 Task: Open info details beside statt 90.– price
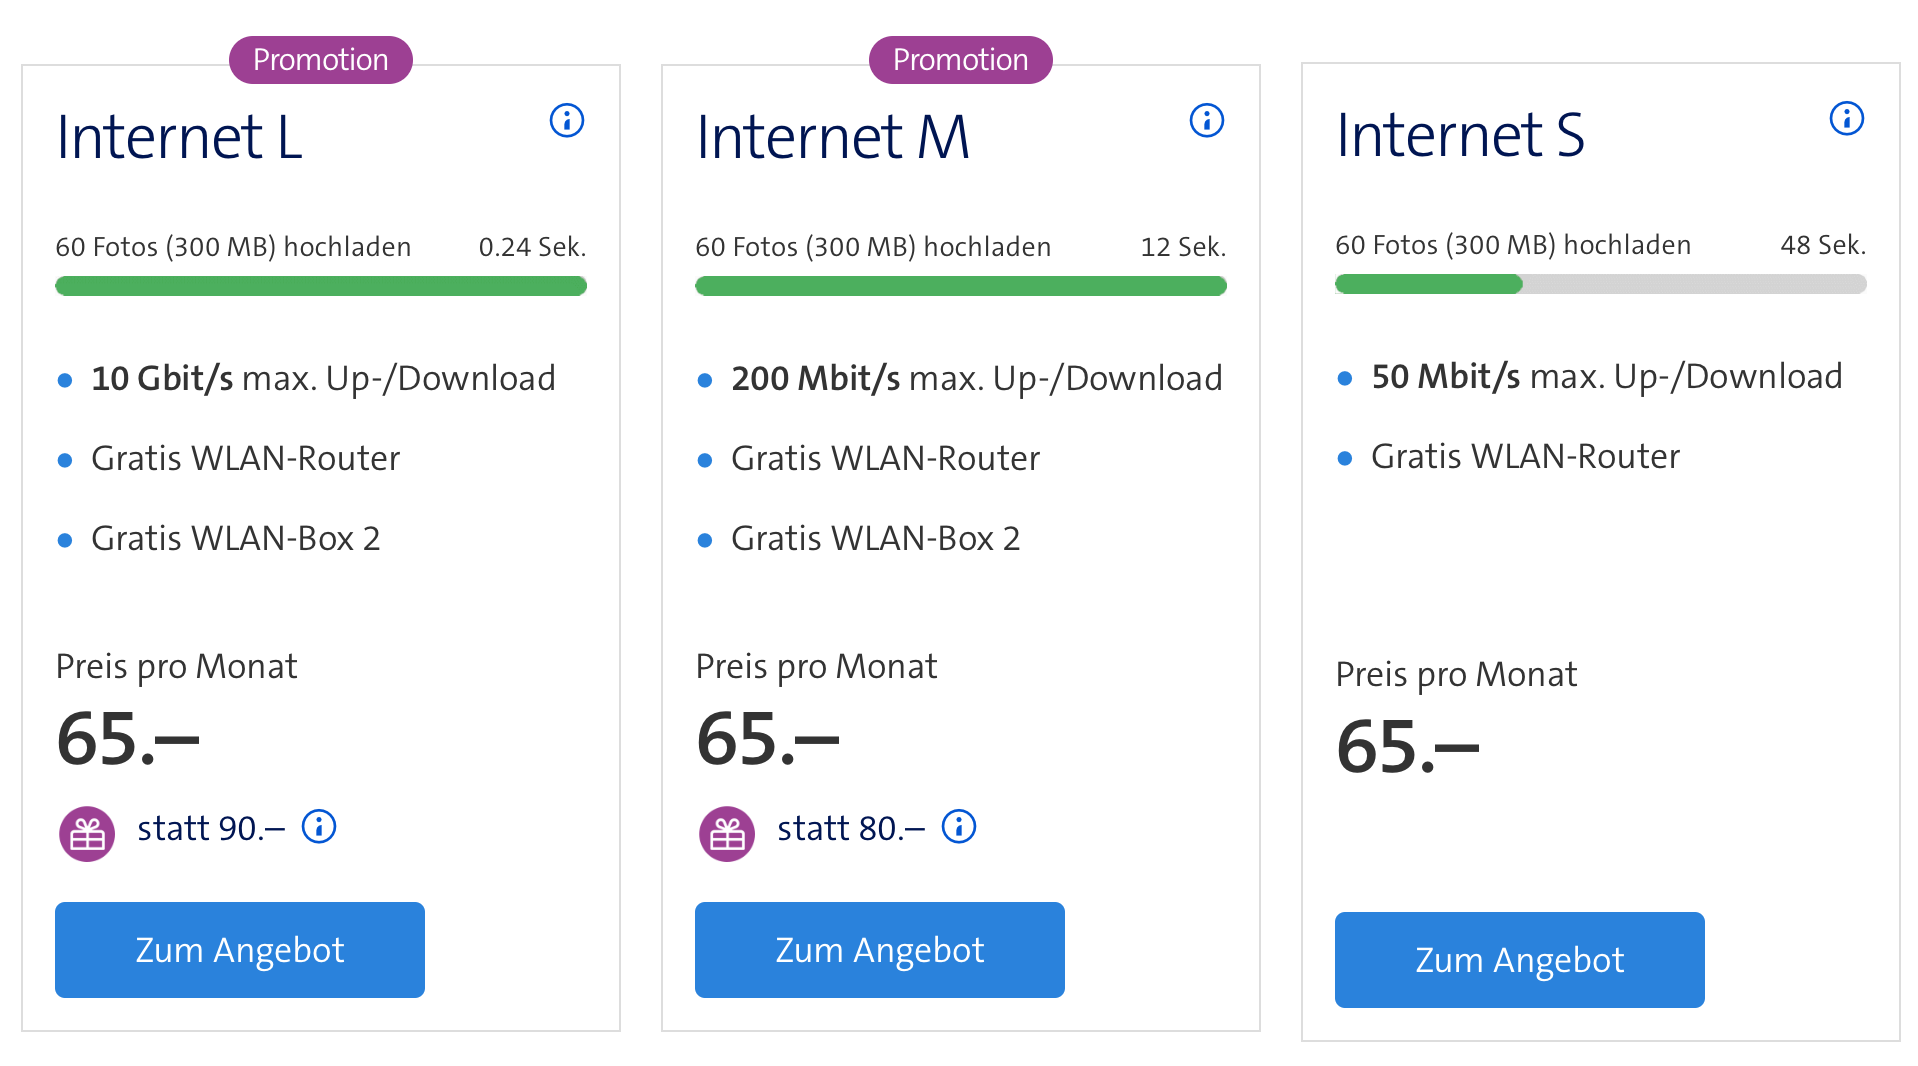(x=318, y=827)
